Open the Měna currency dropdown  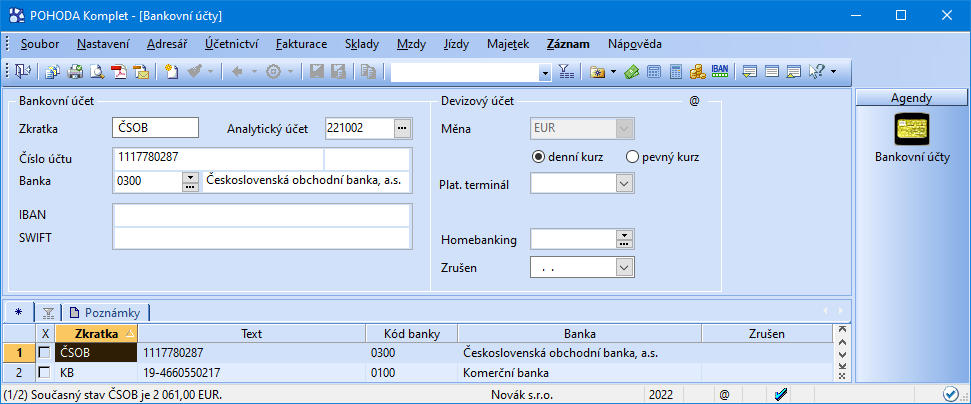click(x=625, y=129)
